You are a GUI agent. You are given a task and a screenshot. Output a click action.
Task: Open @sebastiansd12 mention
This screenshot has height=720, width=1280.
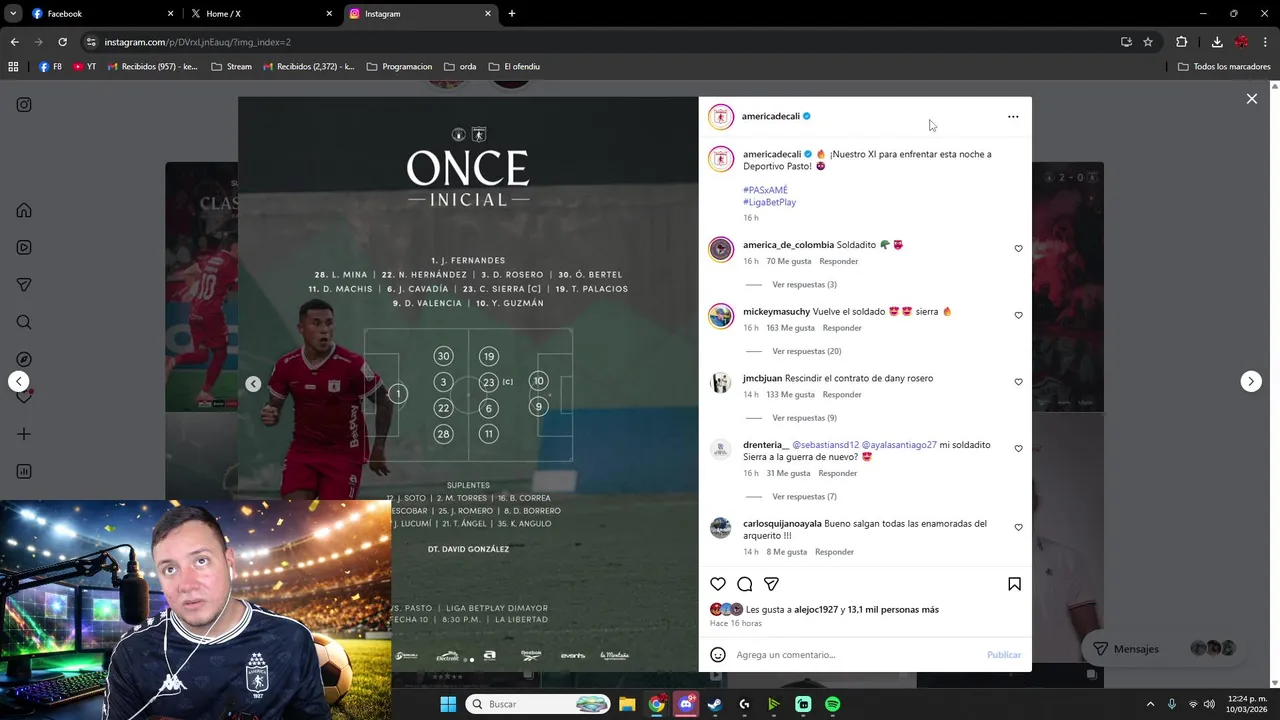tap(825, 445)
